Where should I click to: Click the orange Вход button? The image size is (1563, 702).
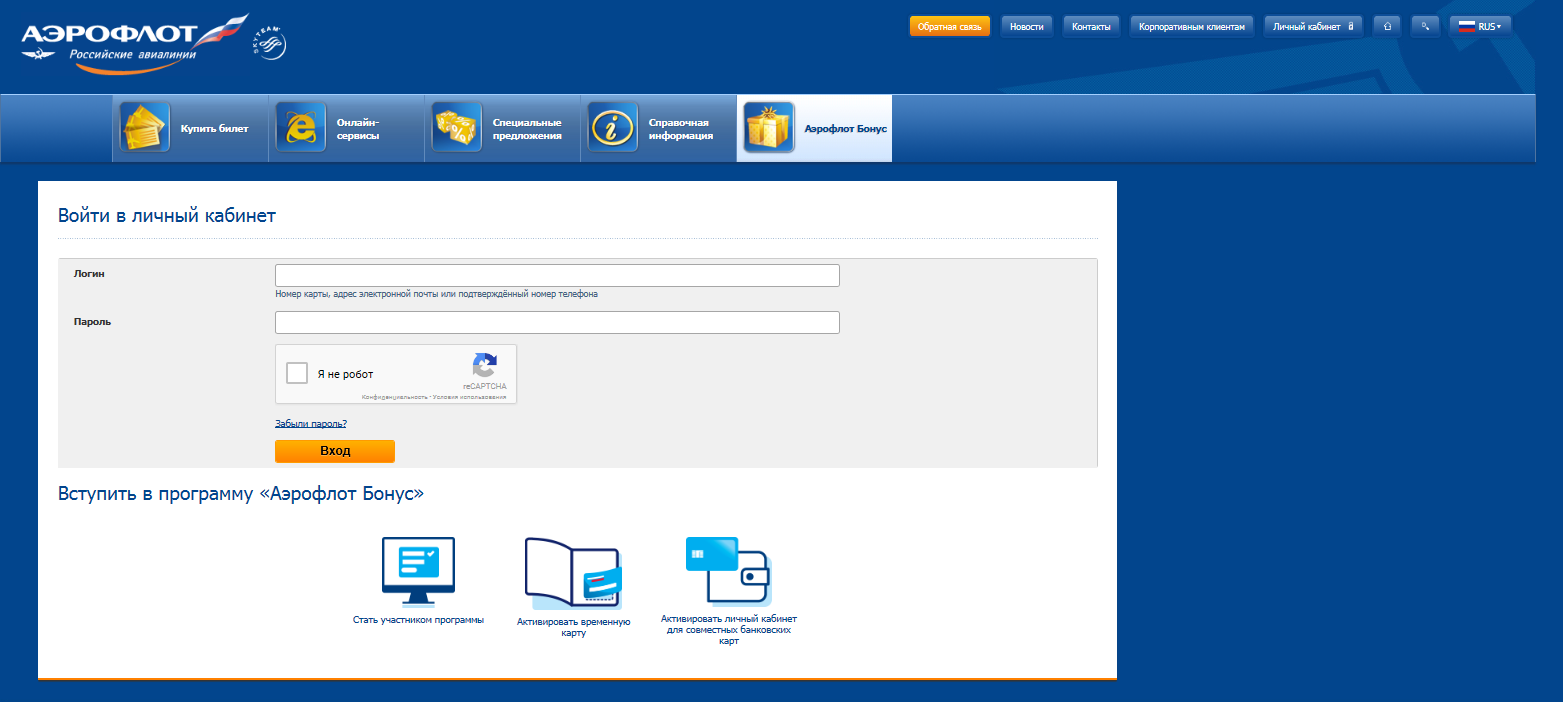tap(335, 451)
